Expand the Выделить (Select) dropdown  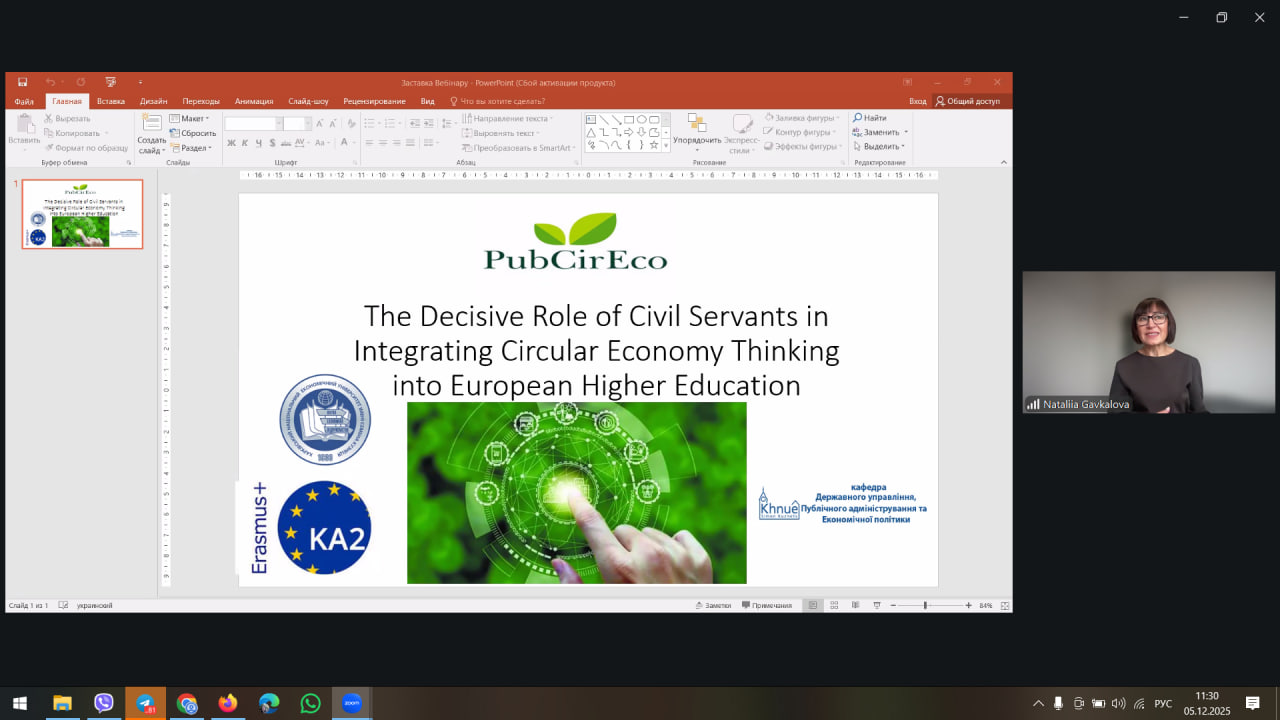coord(879,146)
